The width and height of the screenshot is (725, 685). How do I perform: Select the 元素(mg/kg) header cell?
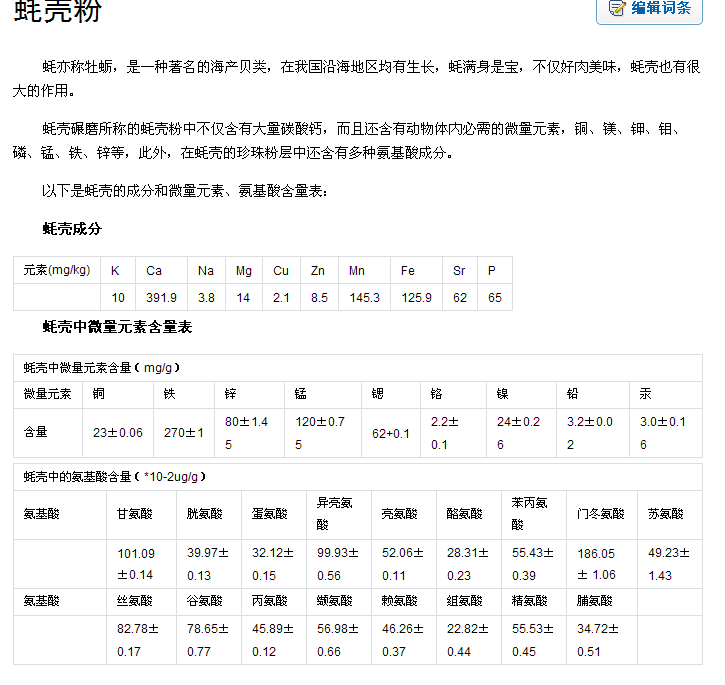pos(57,270)
